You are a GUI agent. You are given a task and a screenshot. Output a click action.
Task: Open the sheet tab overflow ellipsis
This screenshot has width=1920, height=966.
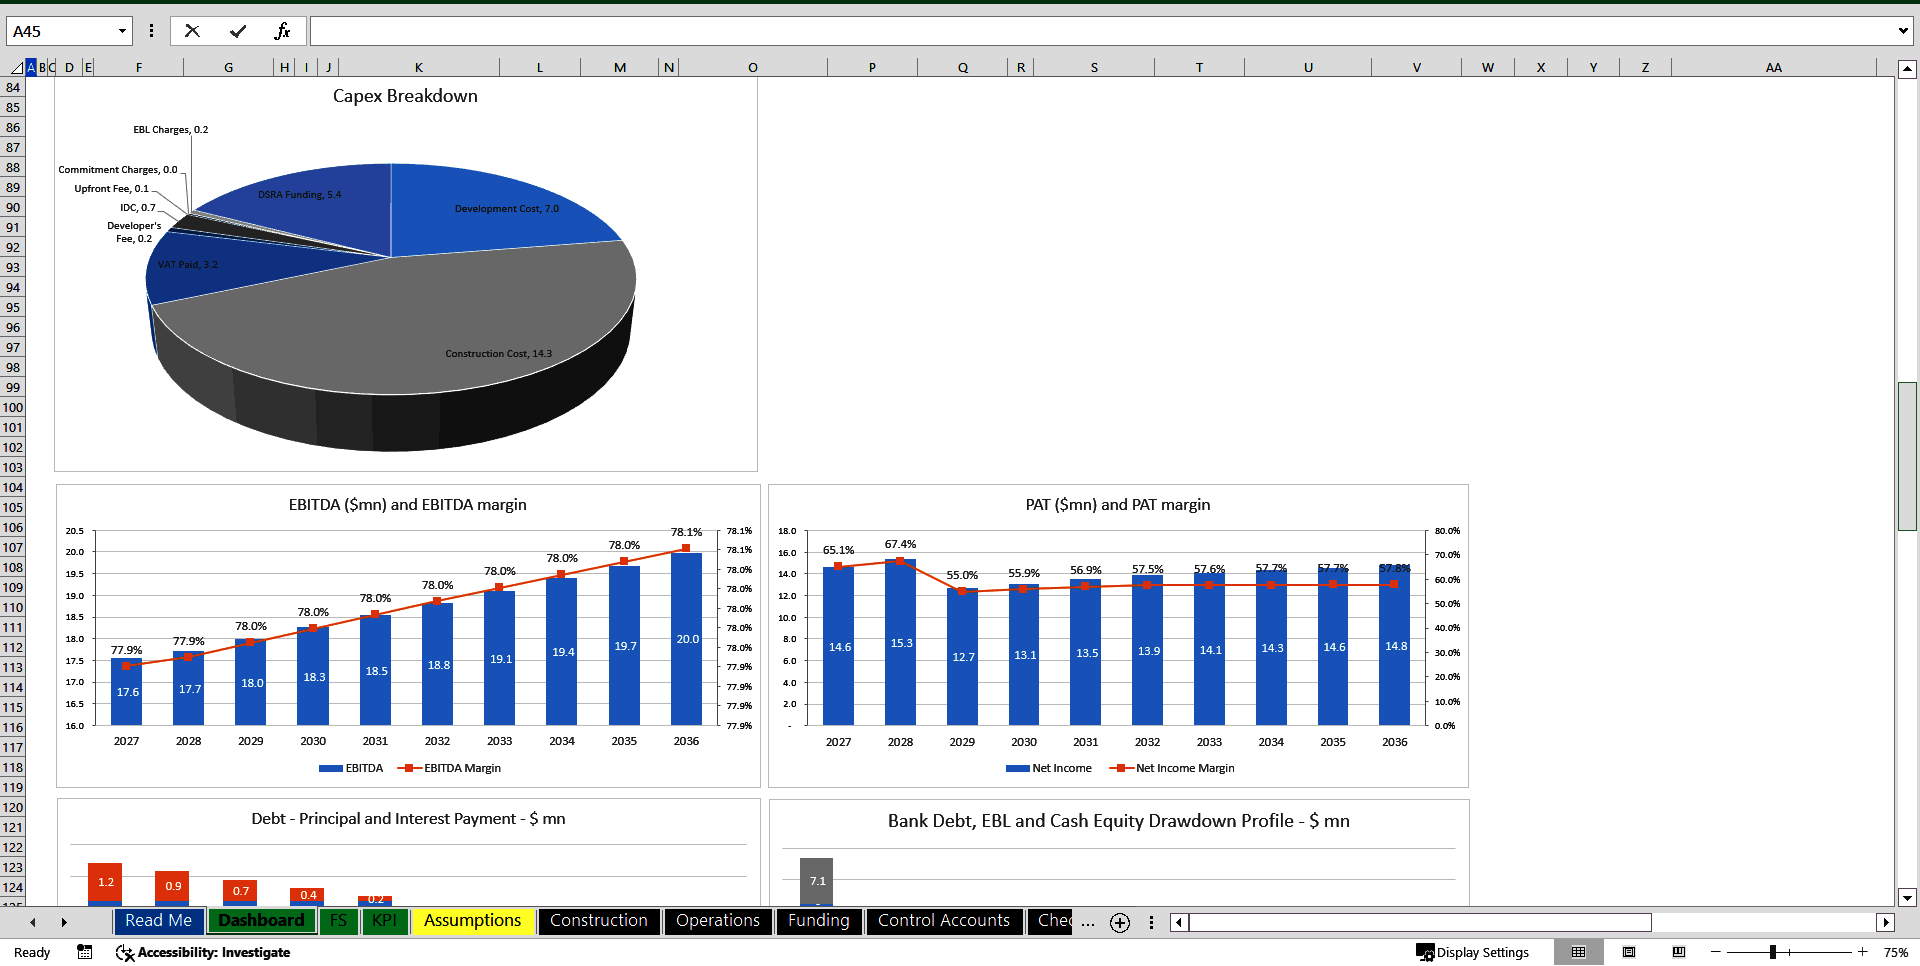(x=1087, y=922)
